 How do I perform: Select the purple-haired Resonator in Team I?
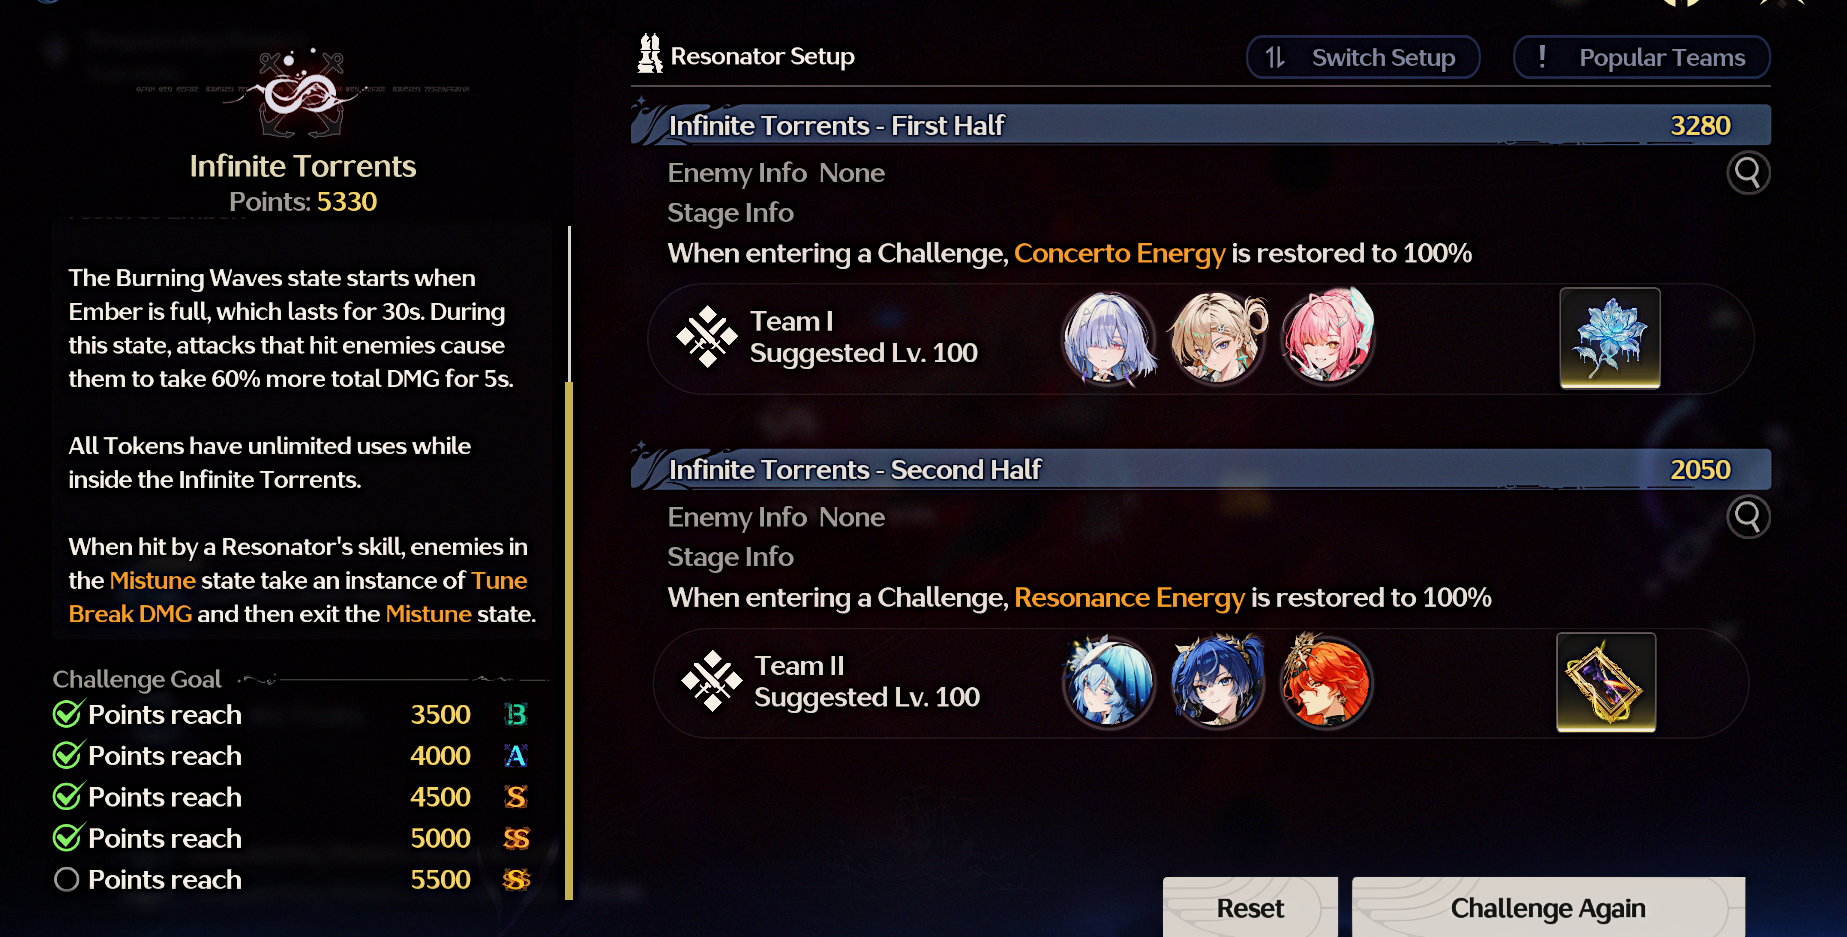point(1108,339)
